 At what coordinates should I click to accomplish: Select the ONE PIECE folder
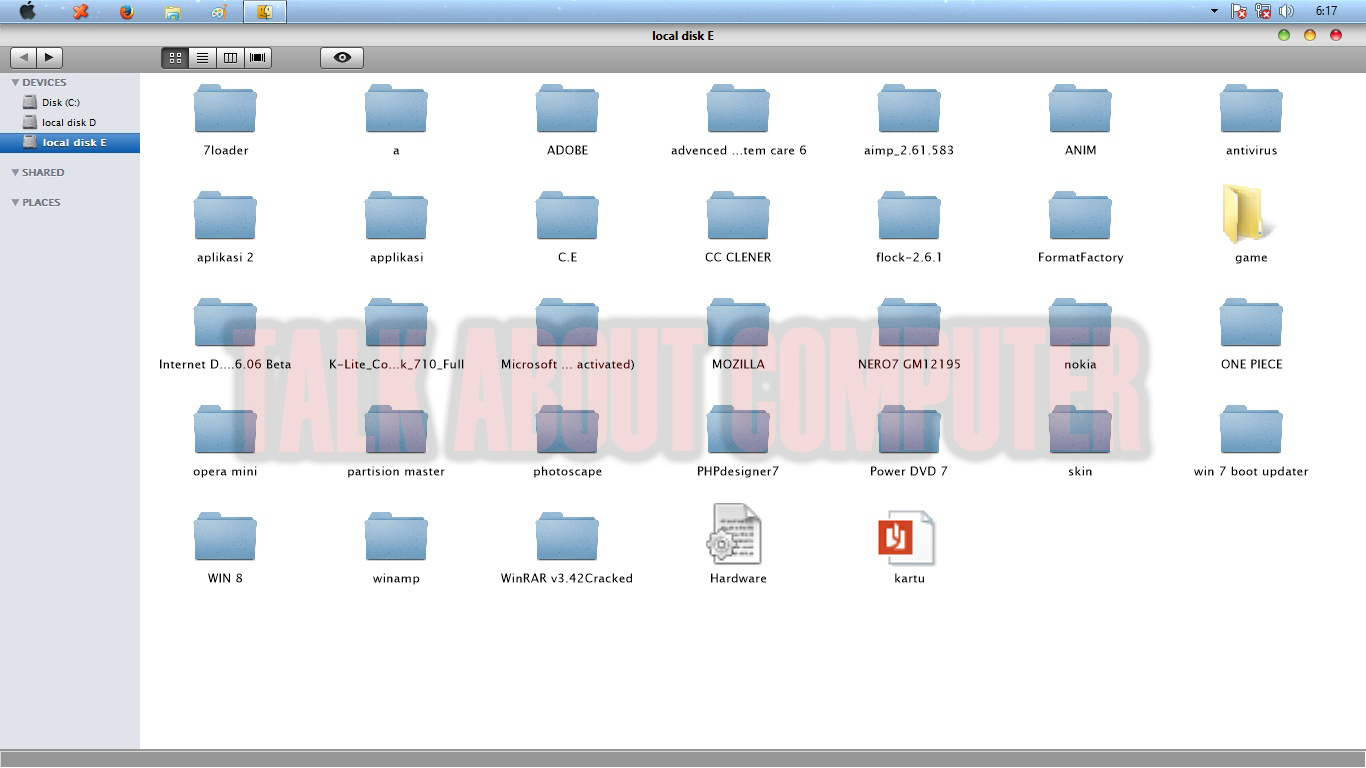point(1251,334)
